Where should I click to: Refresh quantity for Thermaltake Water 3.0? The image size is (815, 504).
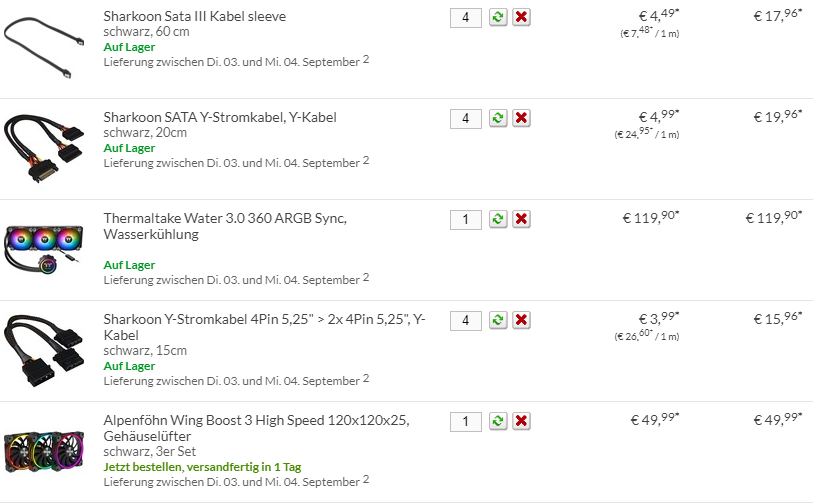click(498, 219)
